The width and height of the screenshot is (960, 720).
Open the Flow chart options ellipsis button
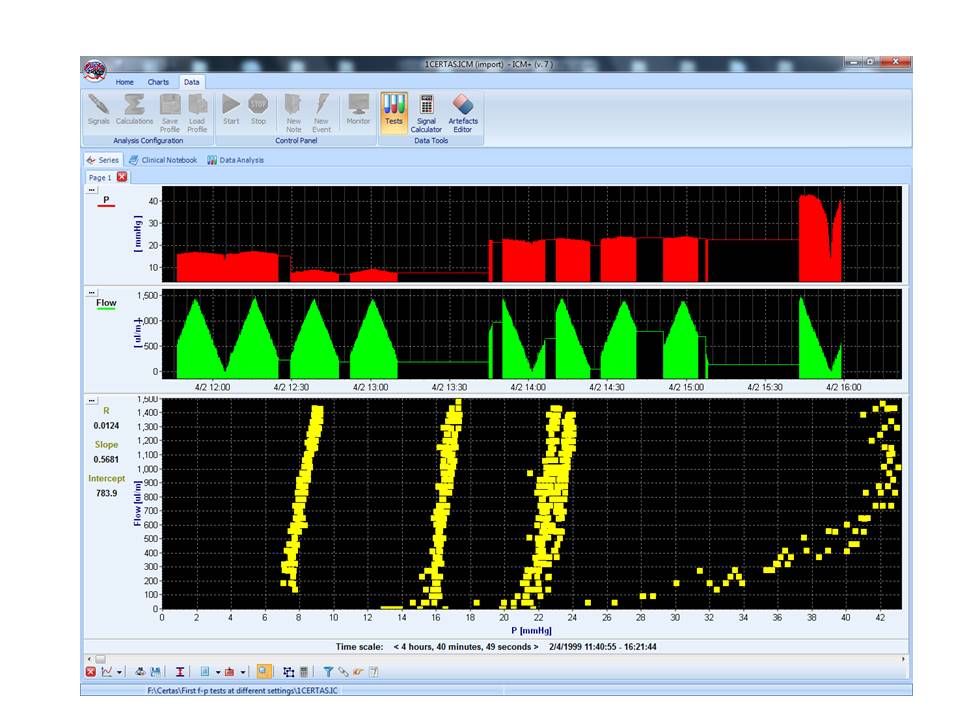click(x=92, y=292)
